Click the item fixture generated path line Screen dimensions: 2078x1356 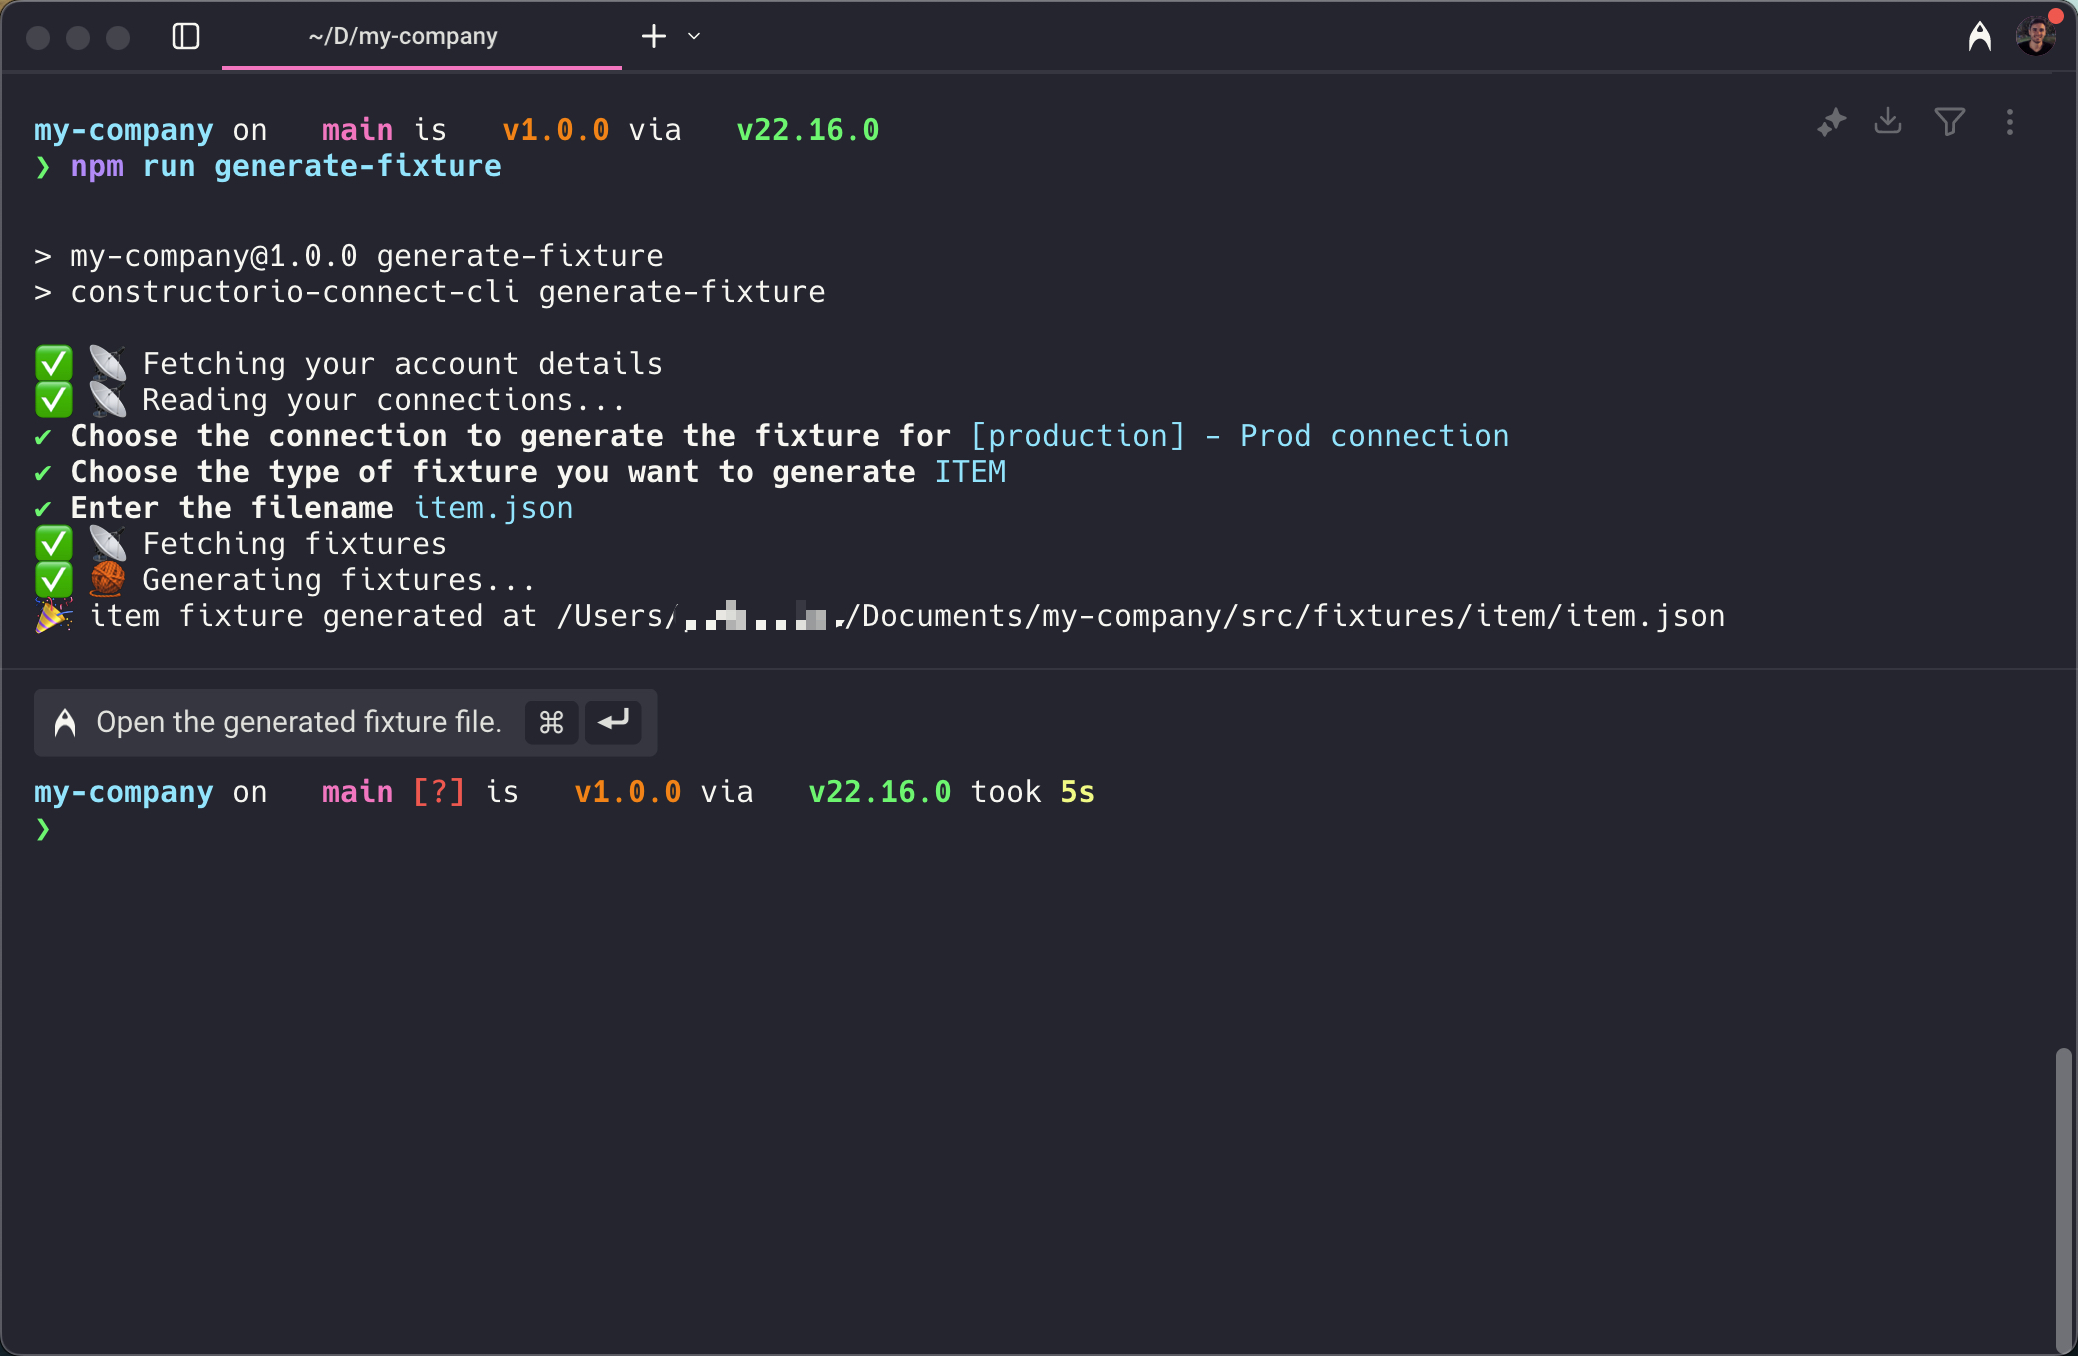coord(880,616)
